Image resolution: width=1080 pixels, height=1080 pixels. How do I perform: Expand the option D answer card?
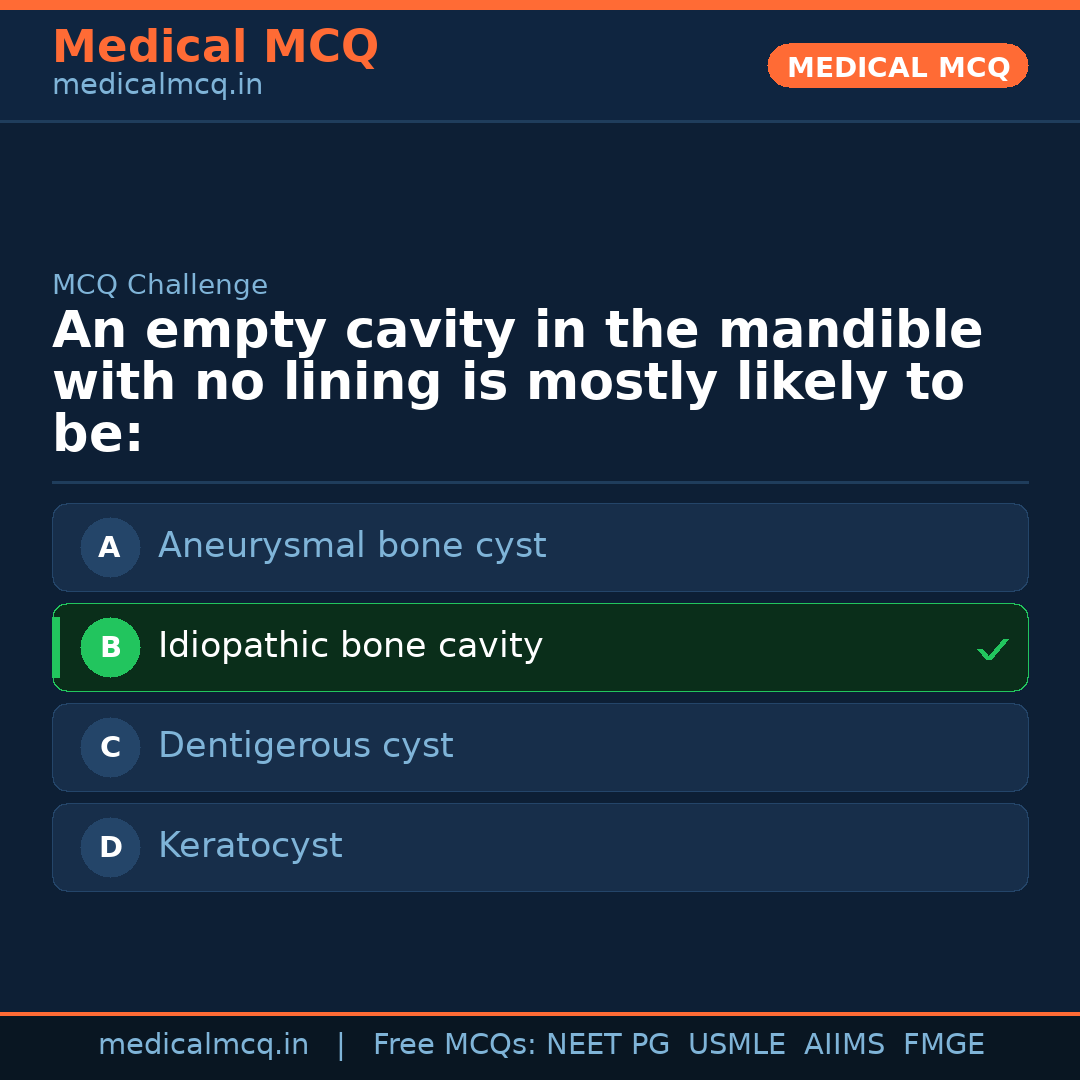(540, 847)
